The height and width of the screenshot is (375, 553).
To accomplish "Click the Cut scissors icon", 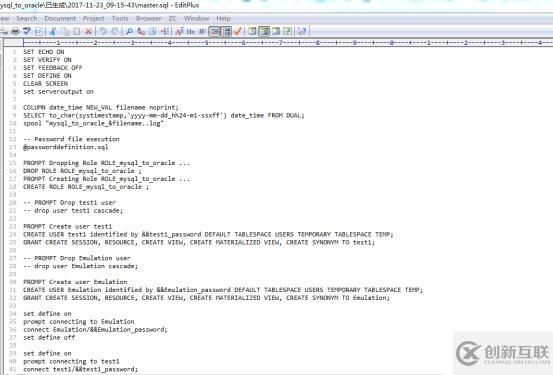I will [x=53, y=31].
